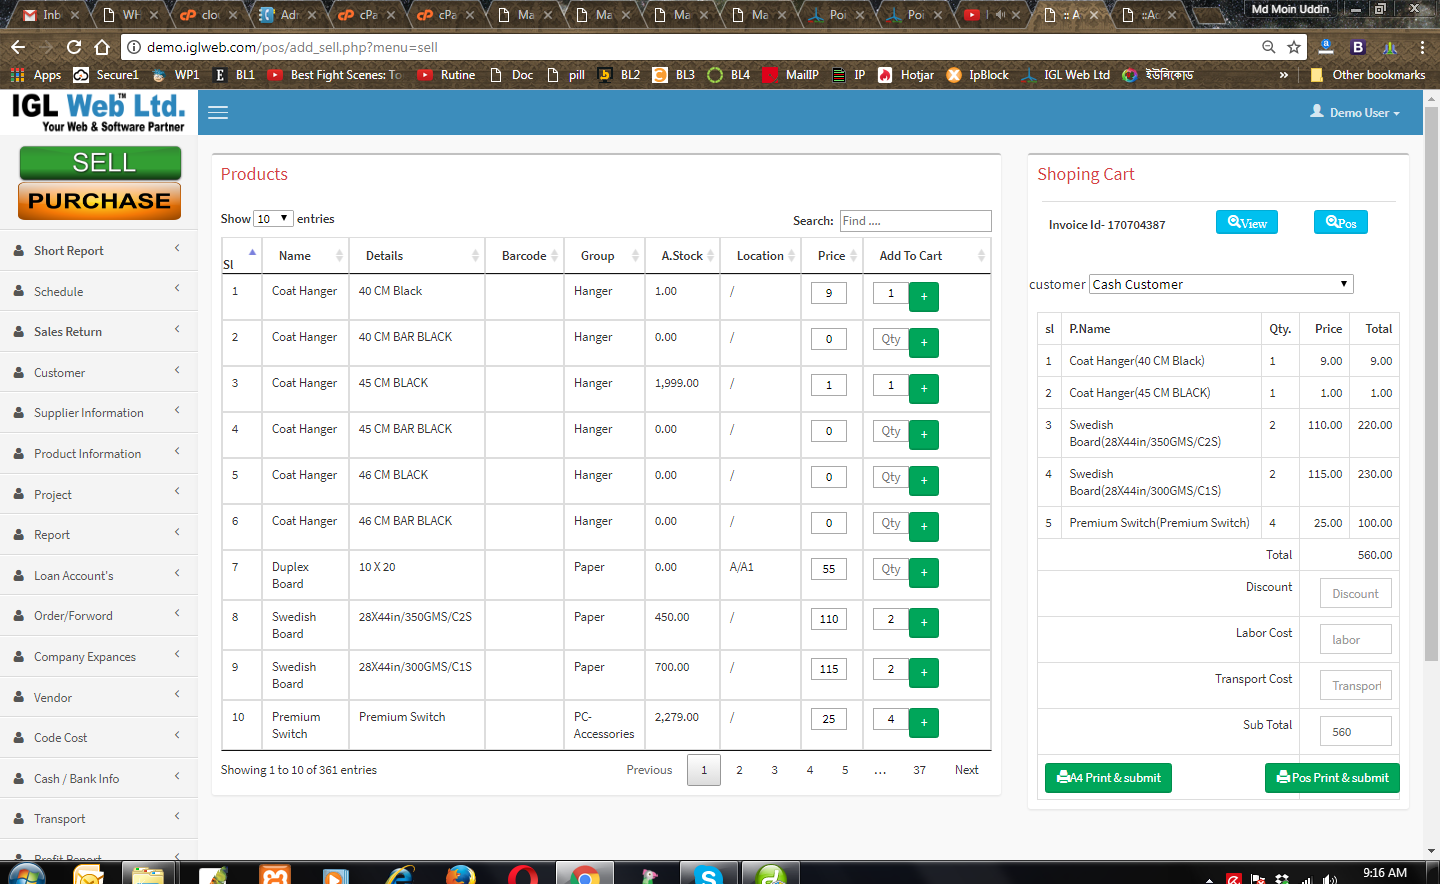Open Product Information sidebar menu
Viewport: 1440px width, 884px height.
tap(98, 454)
